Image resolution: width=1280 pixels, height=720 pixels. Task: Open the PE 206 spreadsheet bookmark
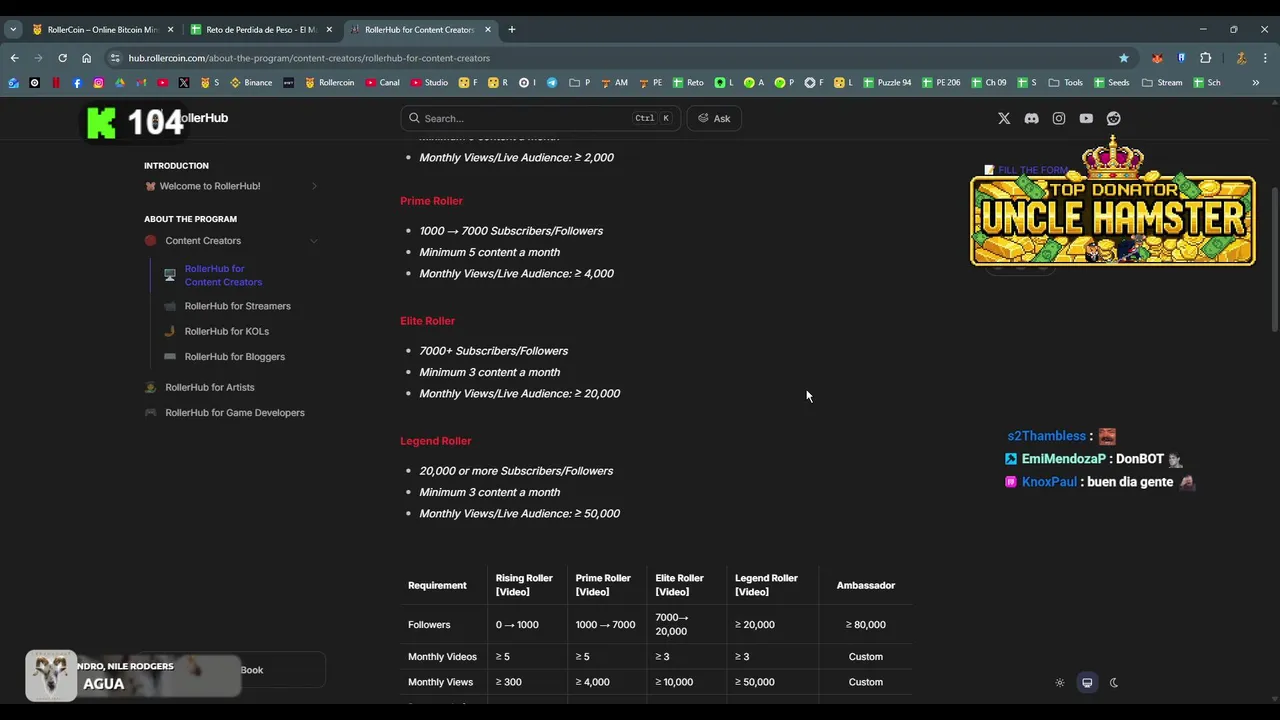941,83
